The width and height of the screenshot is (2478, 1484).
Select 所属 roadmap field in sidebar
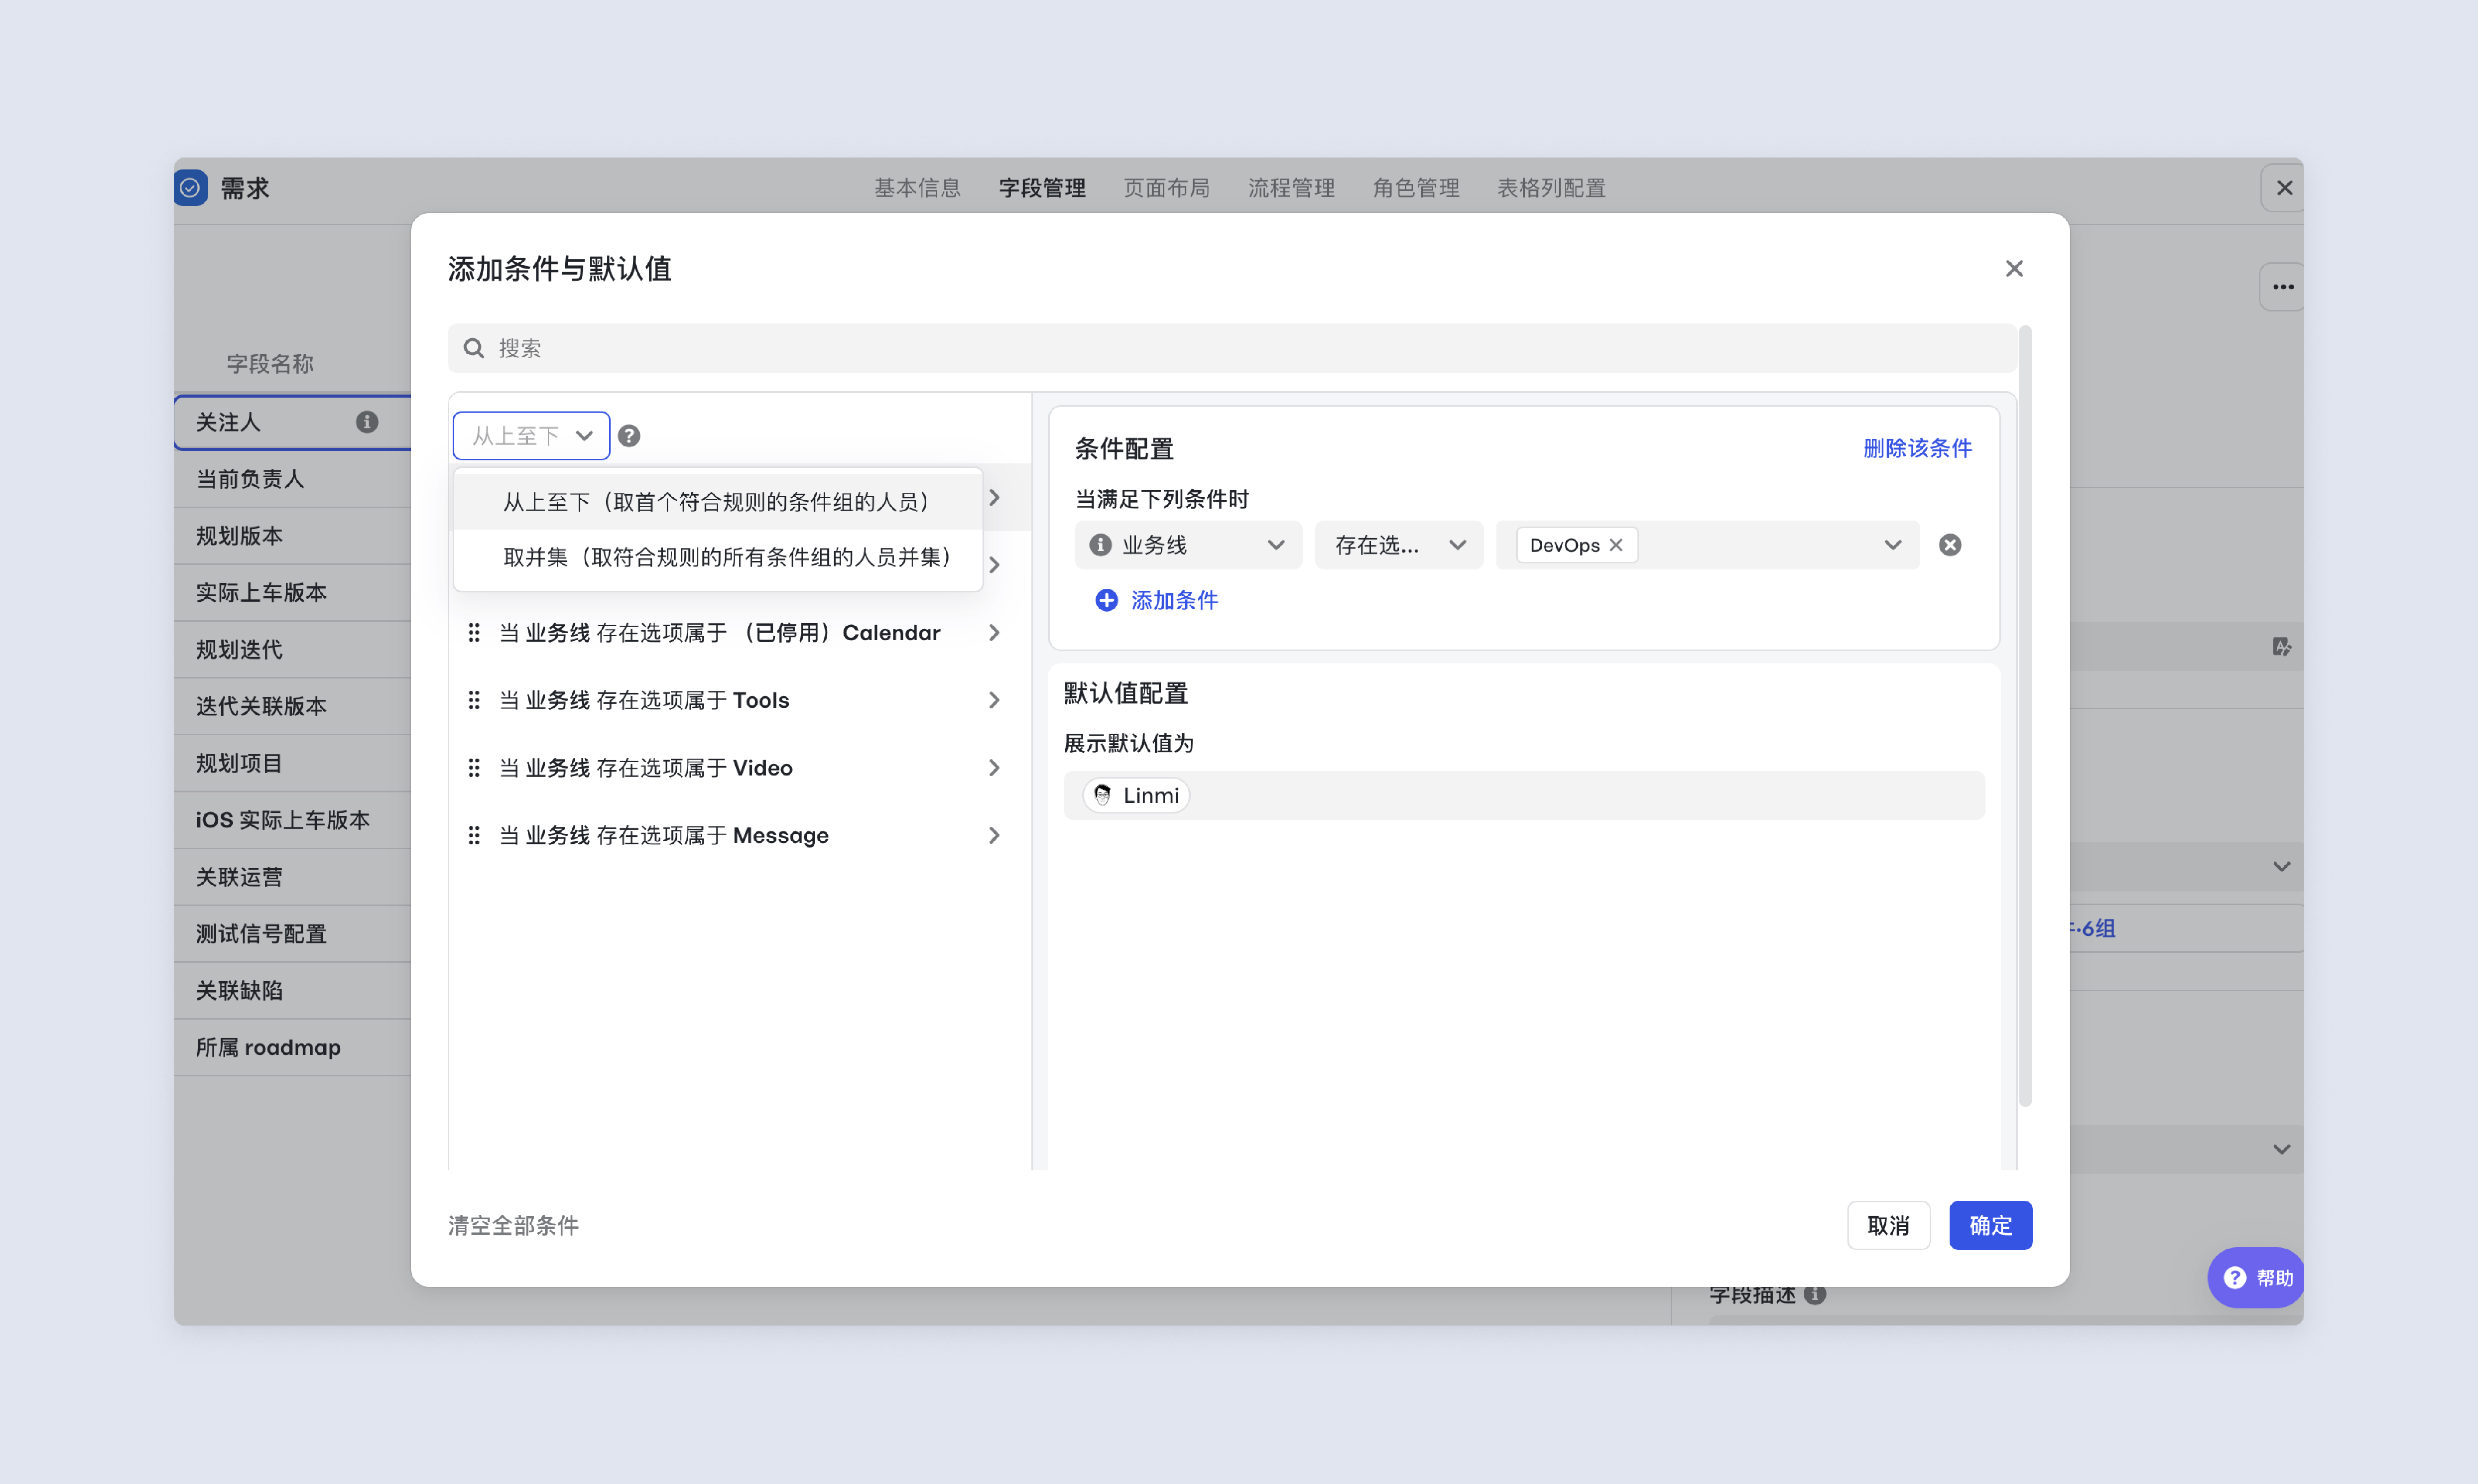293,1047
